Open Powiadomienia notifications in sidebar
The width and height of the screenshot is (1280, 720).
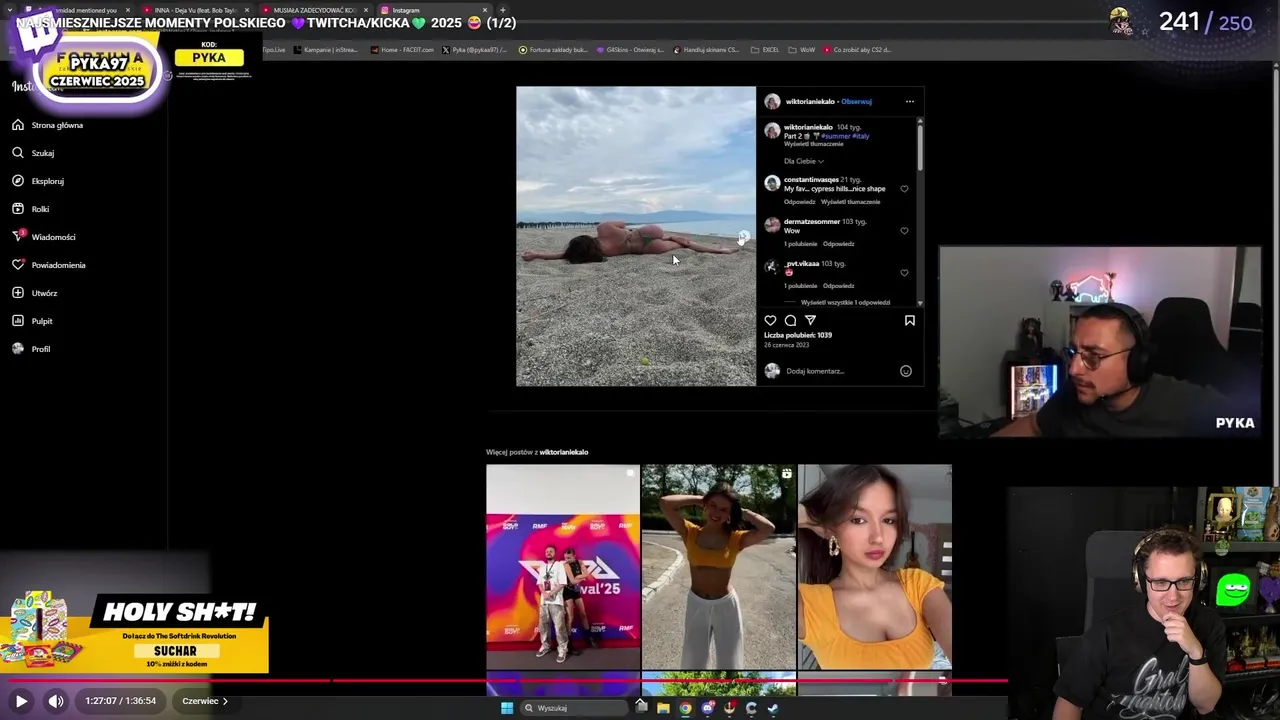coord(49,265)
